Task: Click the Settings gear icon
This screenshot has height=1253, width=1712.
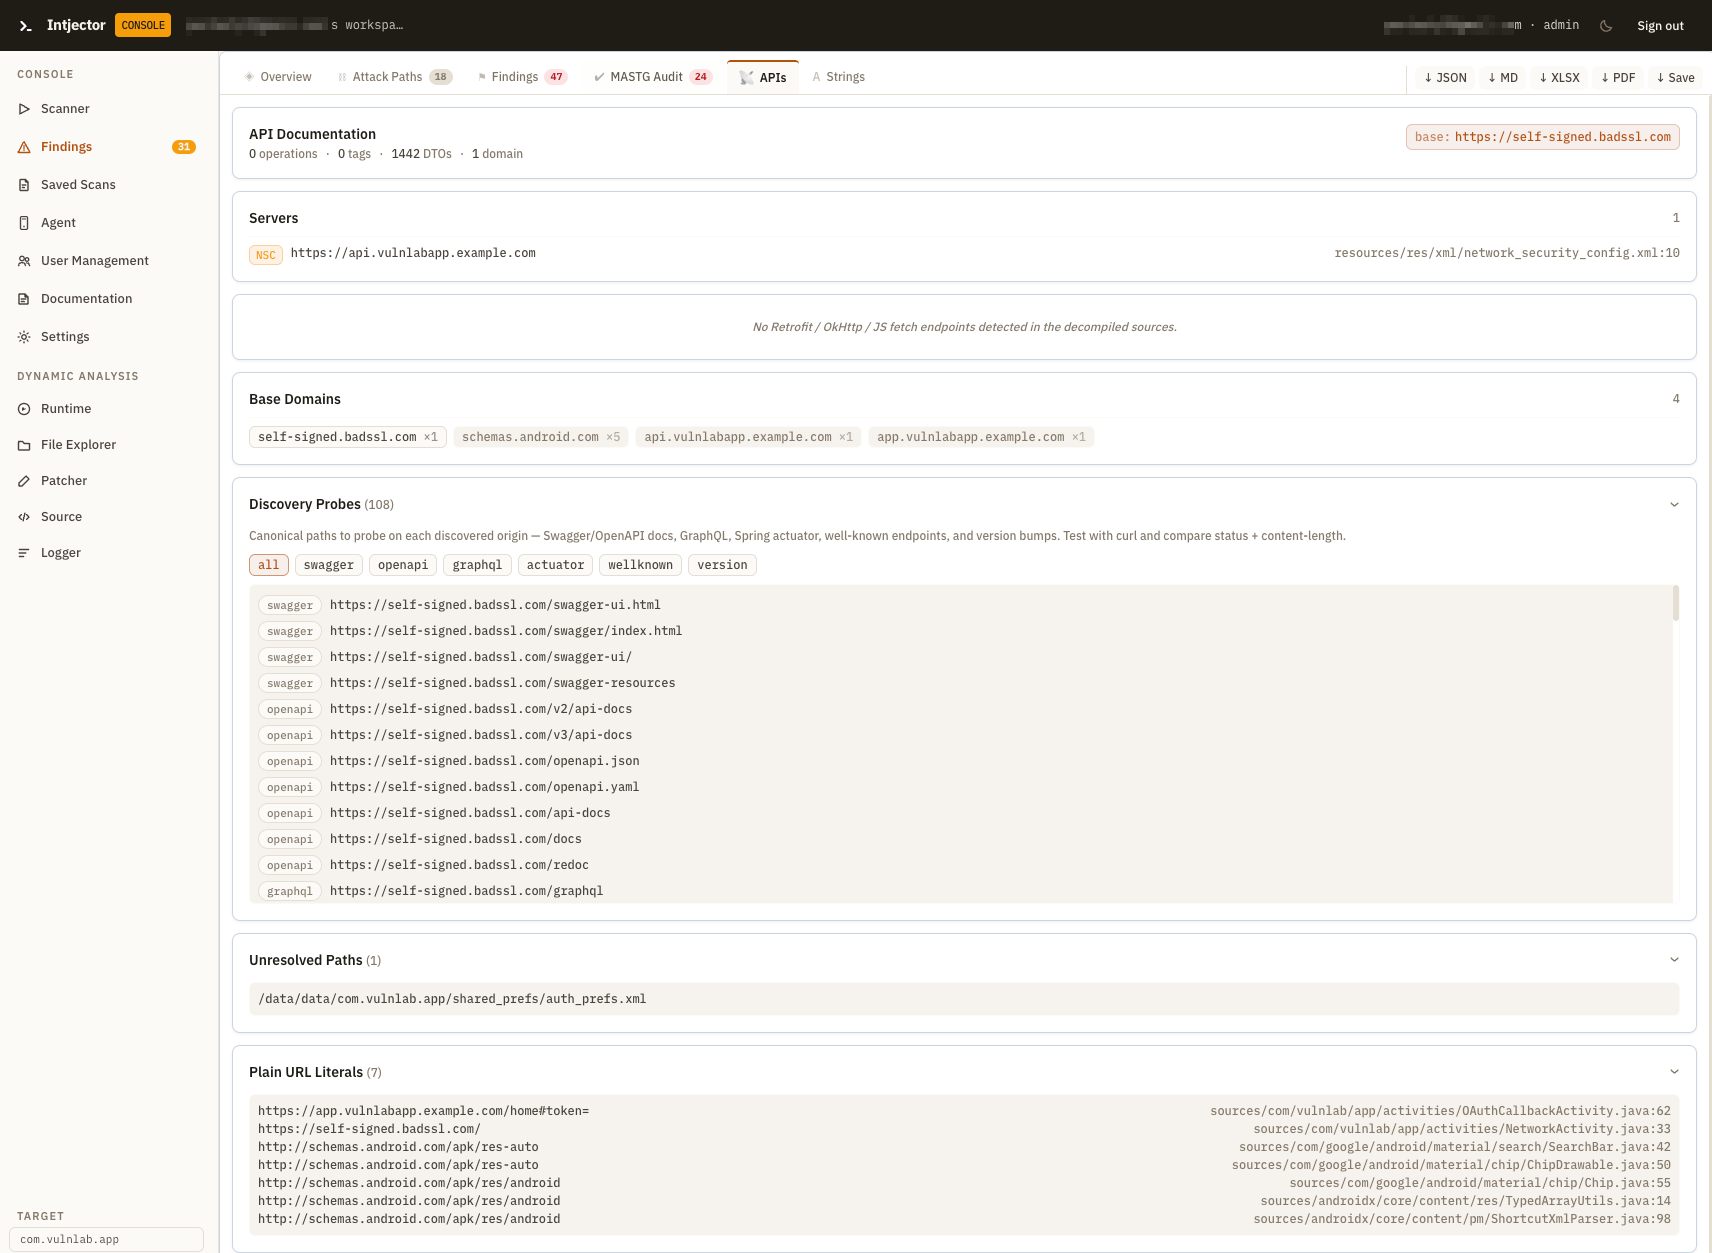Action: (24, 337)
